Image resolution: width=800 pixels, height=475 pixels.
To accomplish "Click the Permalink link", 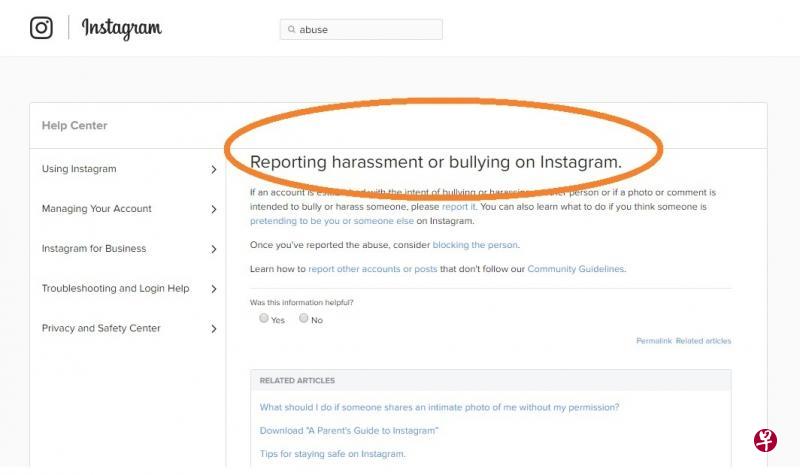I will coord(654,341).
